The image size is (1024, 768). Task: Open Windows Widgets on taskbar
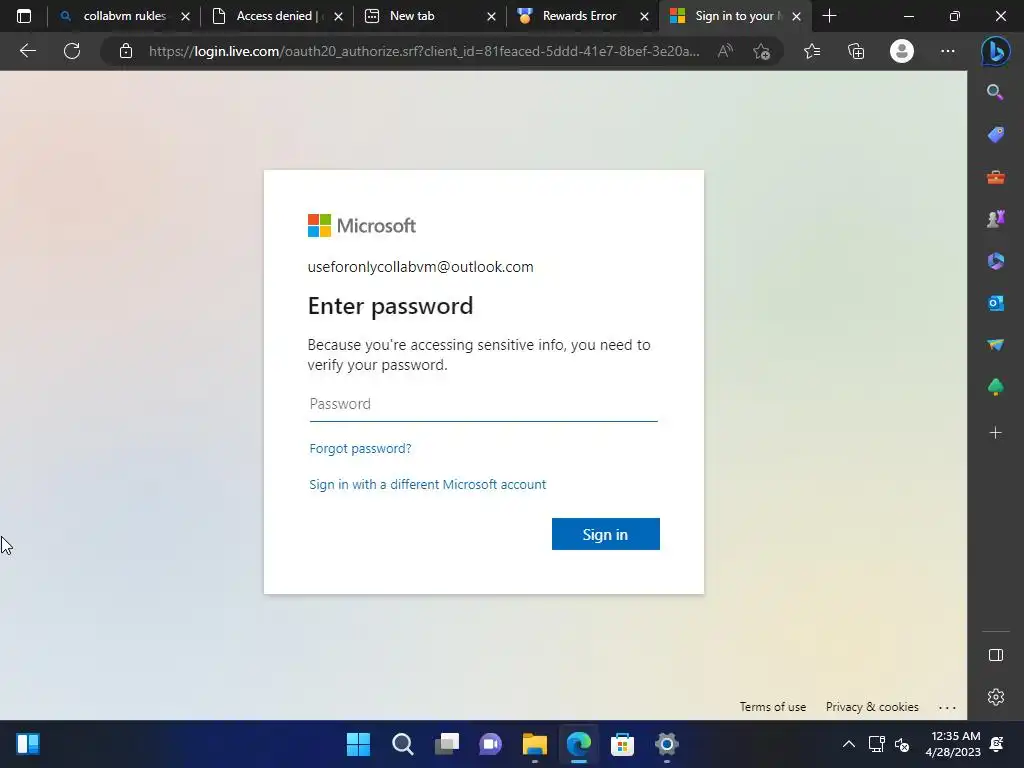coord(28,744)
